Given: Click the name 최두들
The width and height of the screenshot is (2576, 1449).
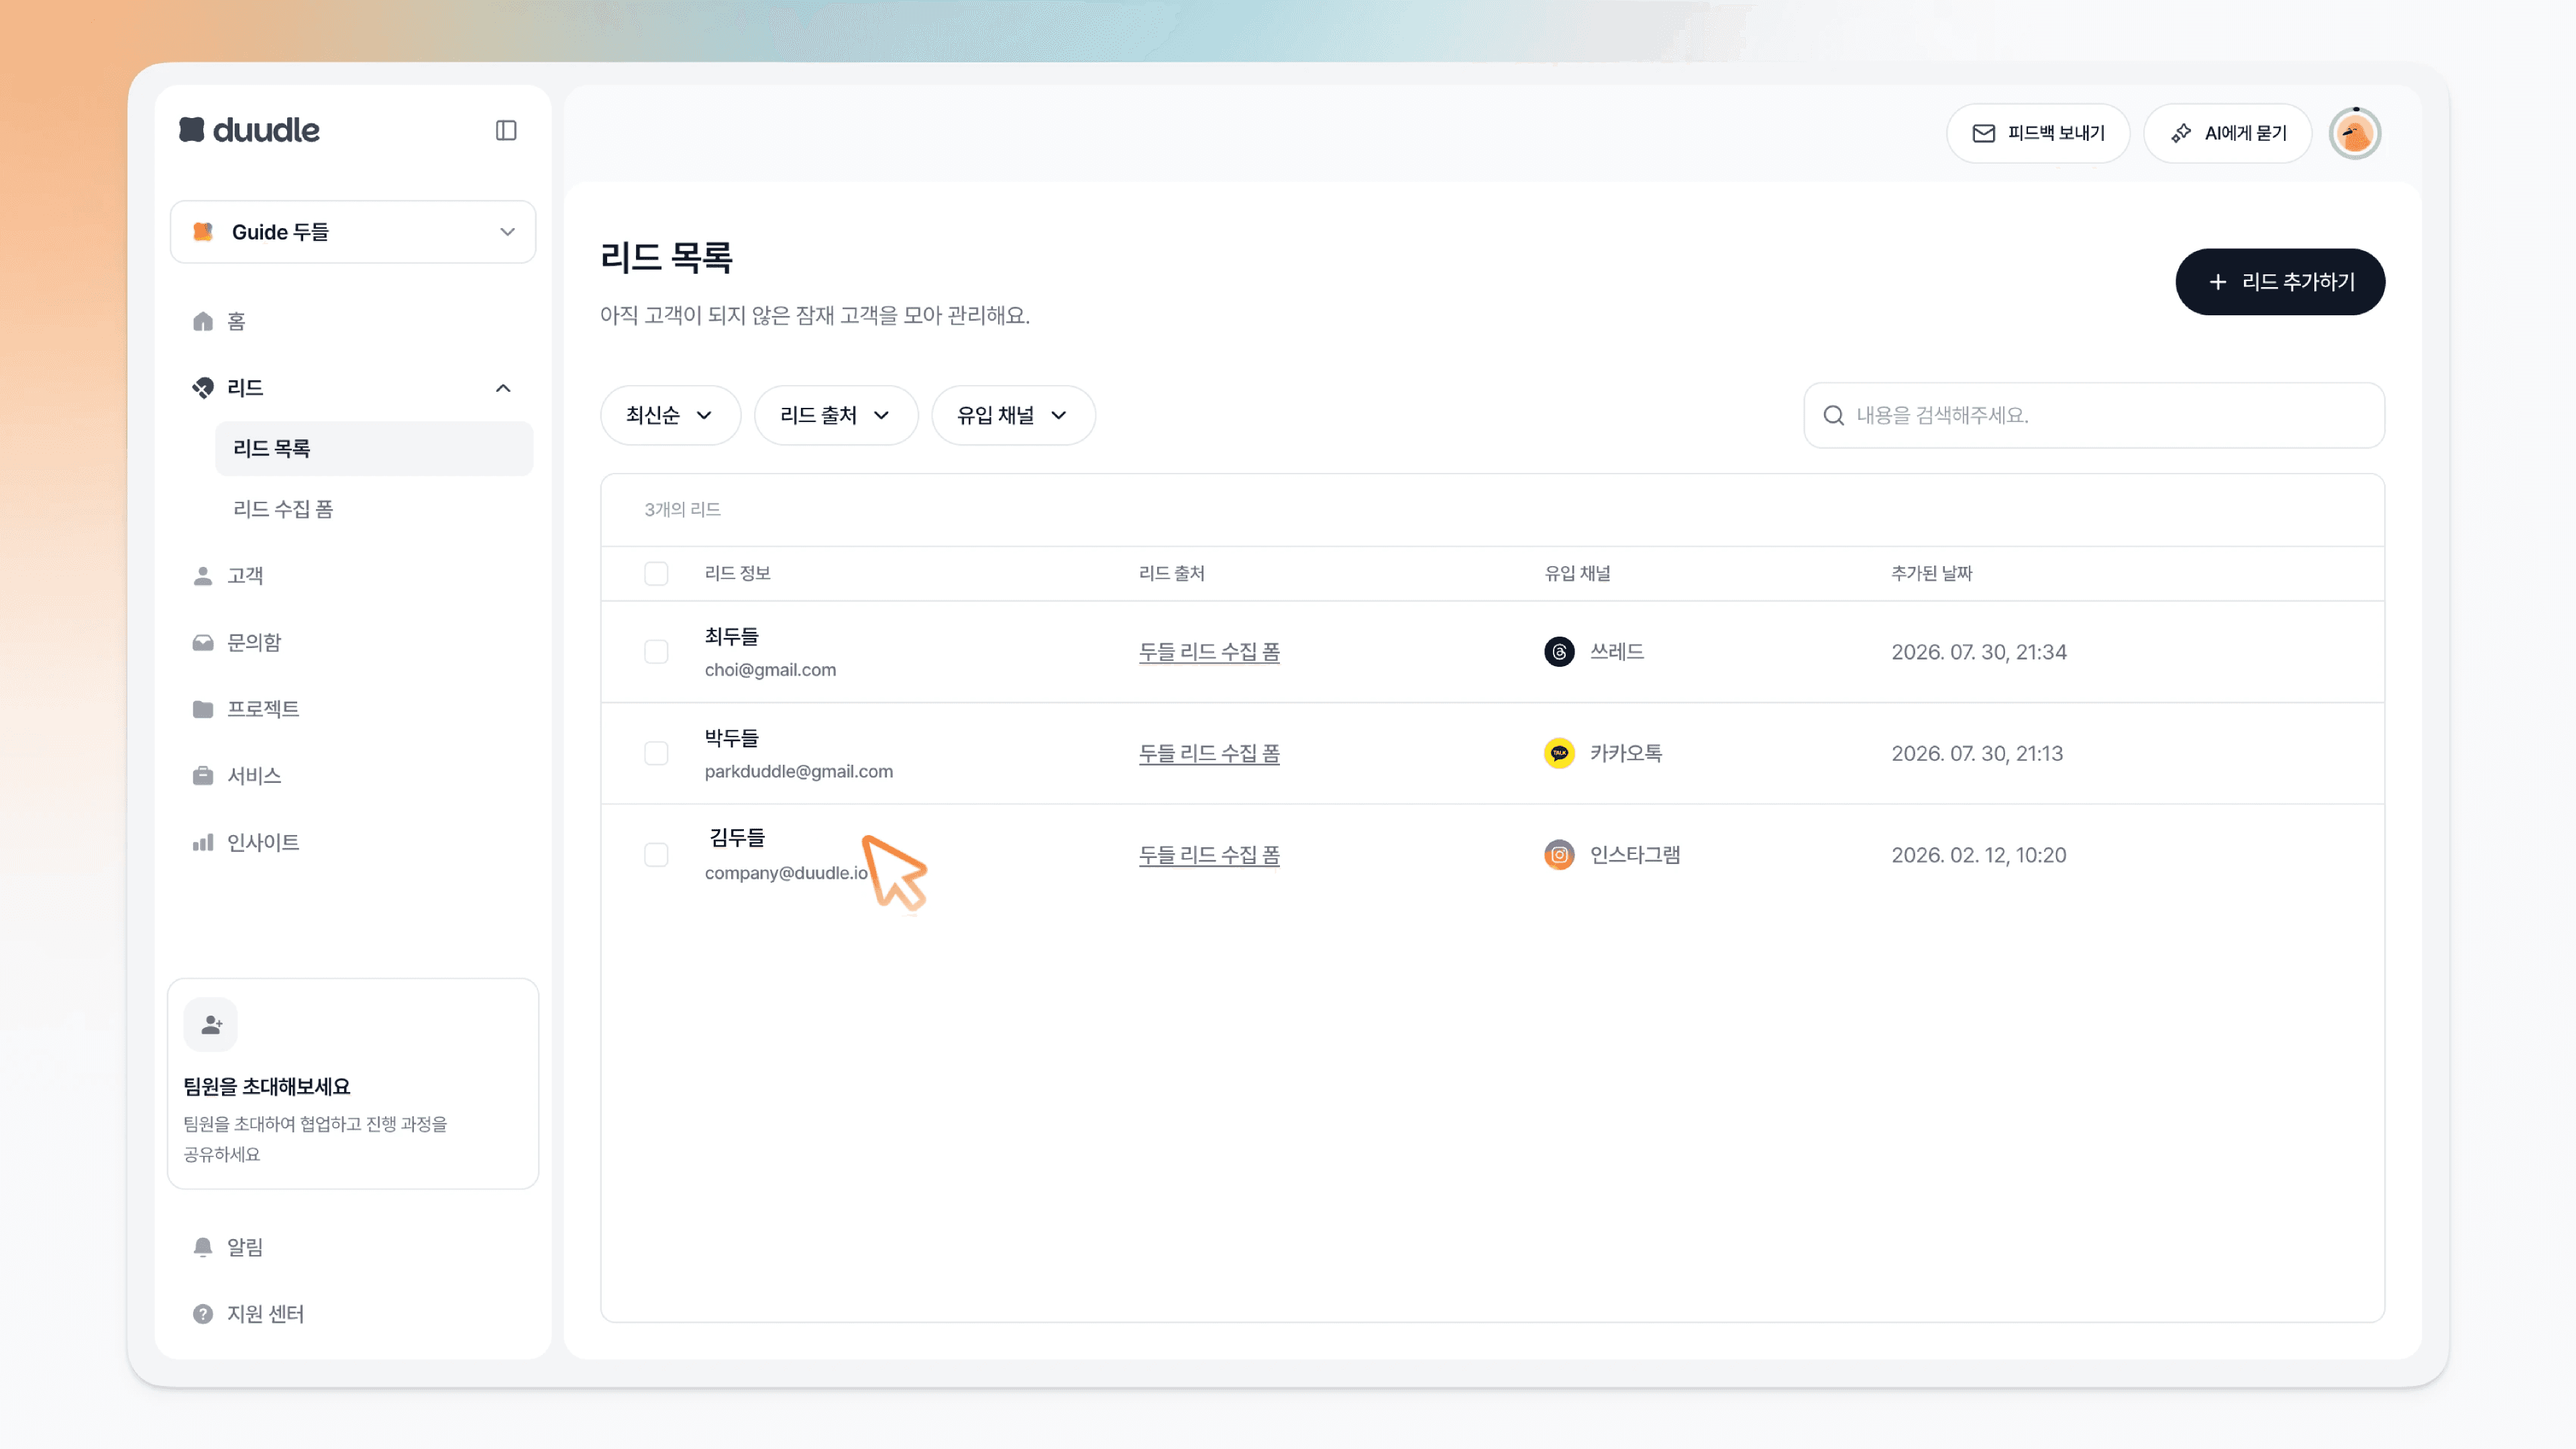Looking at the screenshot, I should (x=732, y=636).
